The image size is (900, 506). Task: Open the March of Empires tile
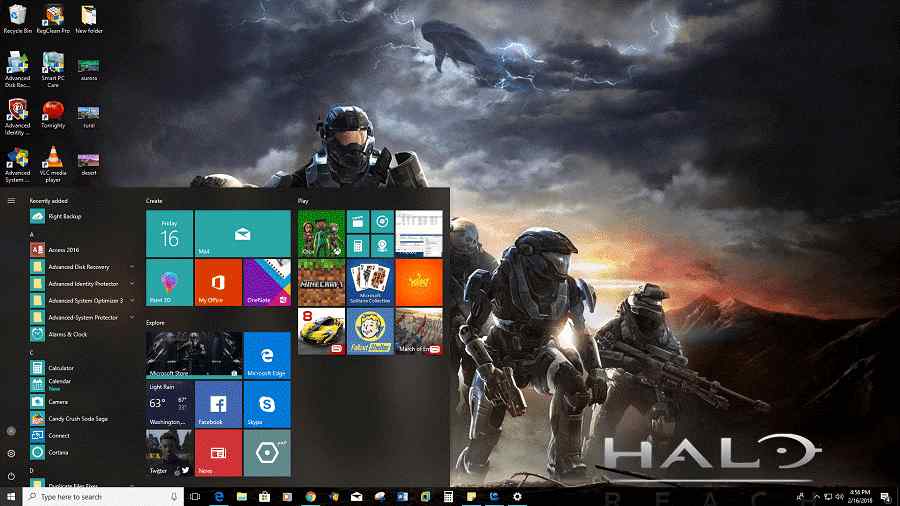click(419, 331)
